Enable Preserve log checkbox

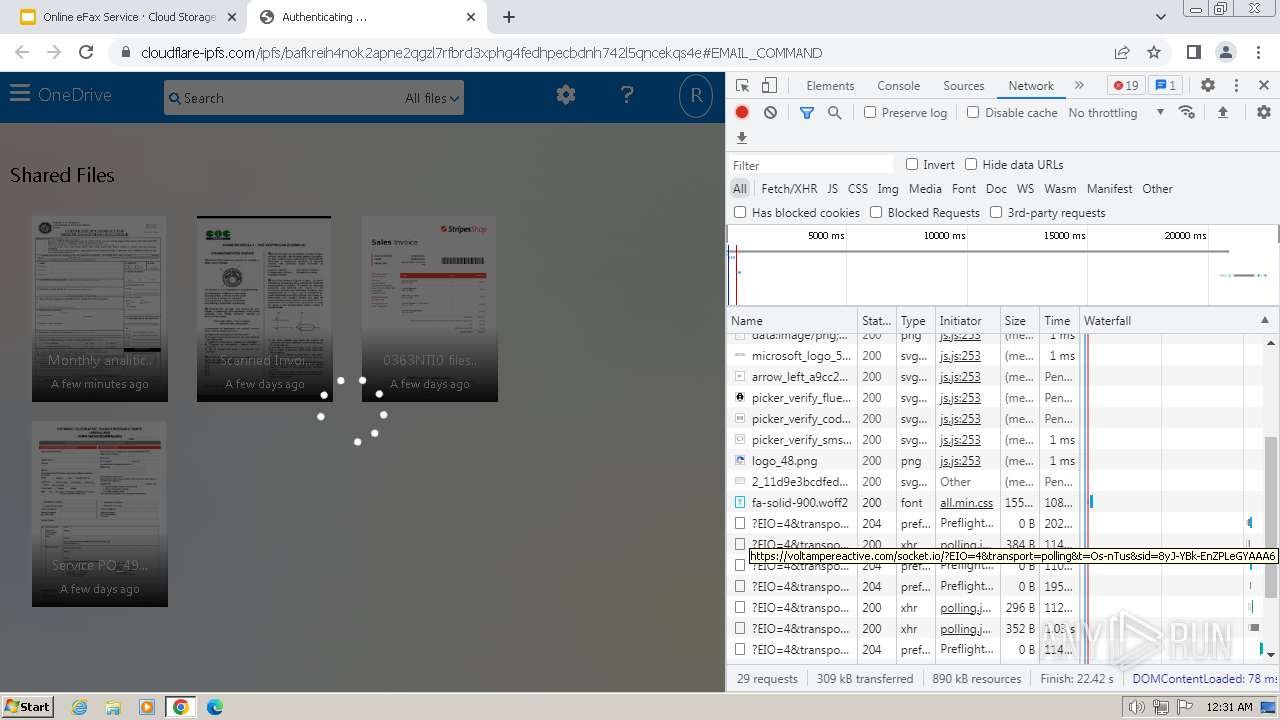[870, 113]
